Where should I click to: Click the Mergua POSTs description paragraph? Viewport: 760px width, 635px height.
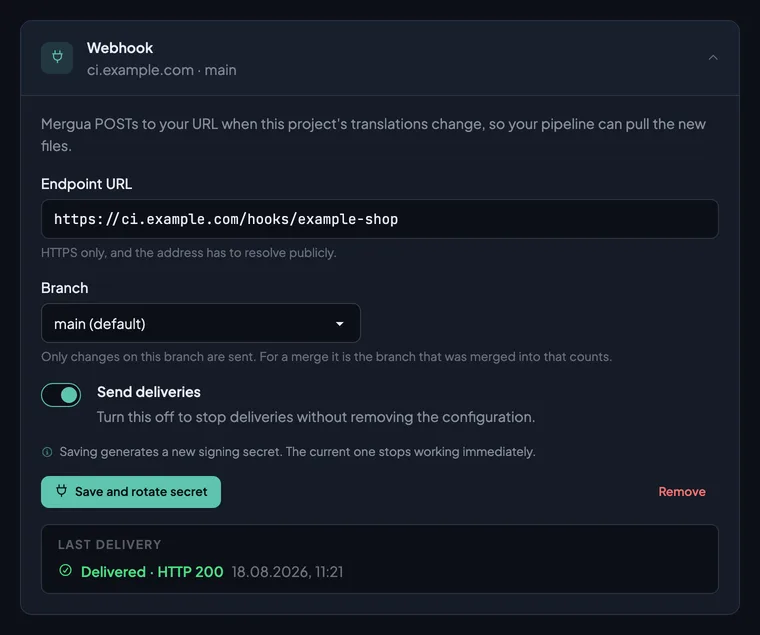pyautogui.click(x=373, y=135)
